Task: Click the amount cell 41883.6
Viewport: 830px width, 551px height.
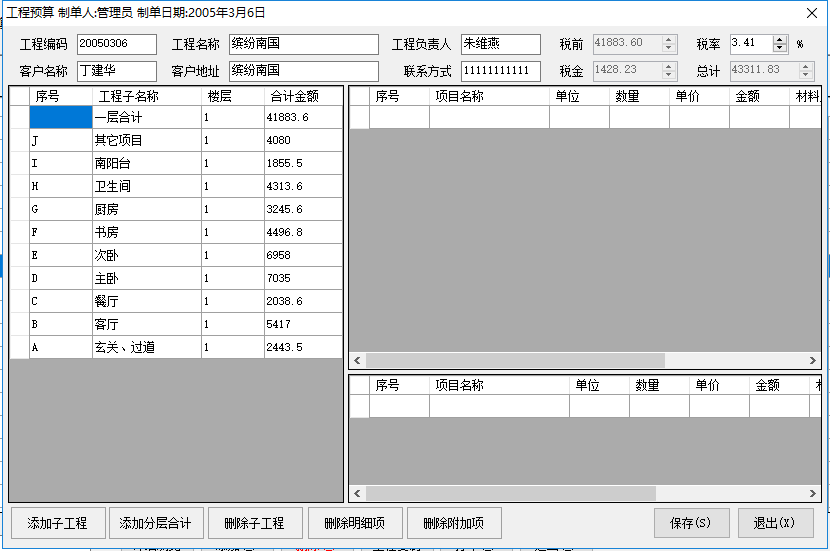Action: 303,117
